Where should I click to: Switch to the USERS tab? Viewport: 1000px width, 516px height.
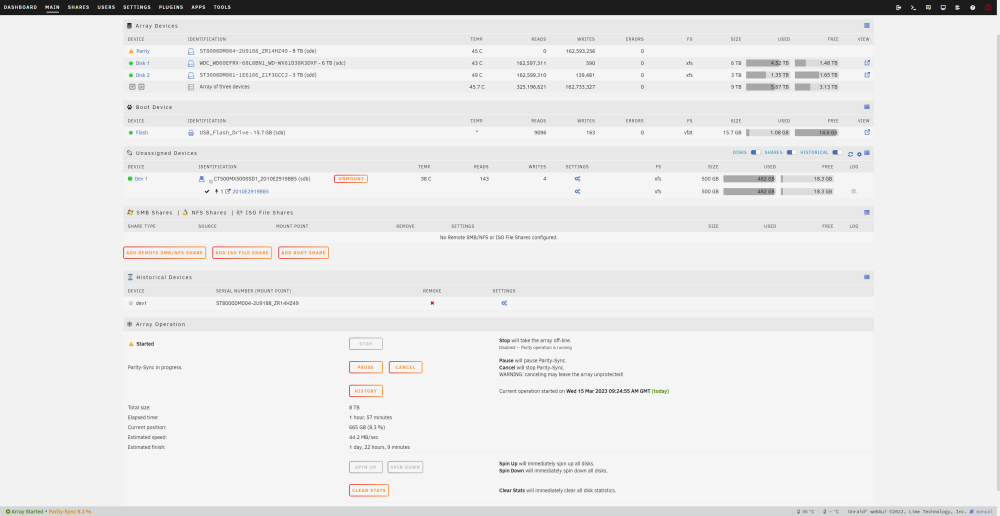107,8
